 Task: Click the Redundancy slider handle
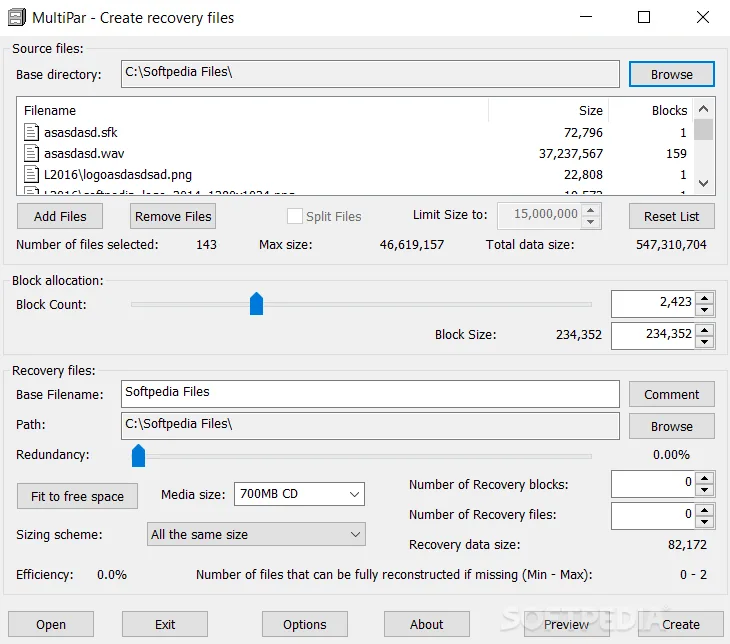(138, 456)
